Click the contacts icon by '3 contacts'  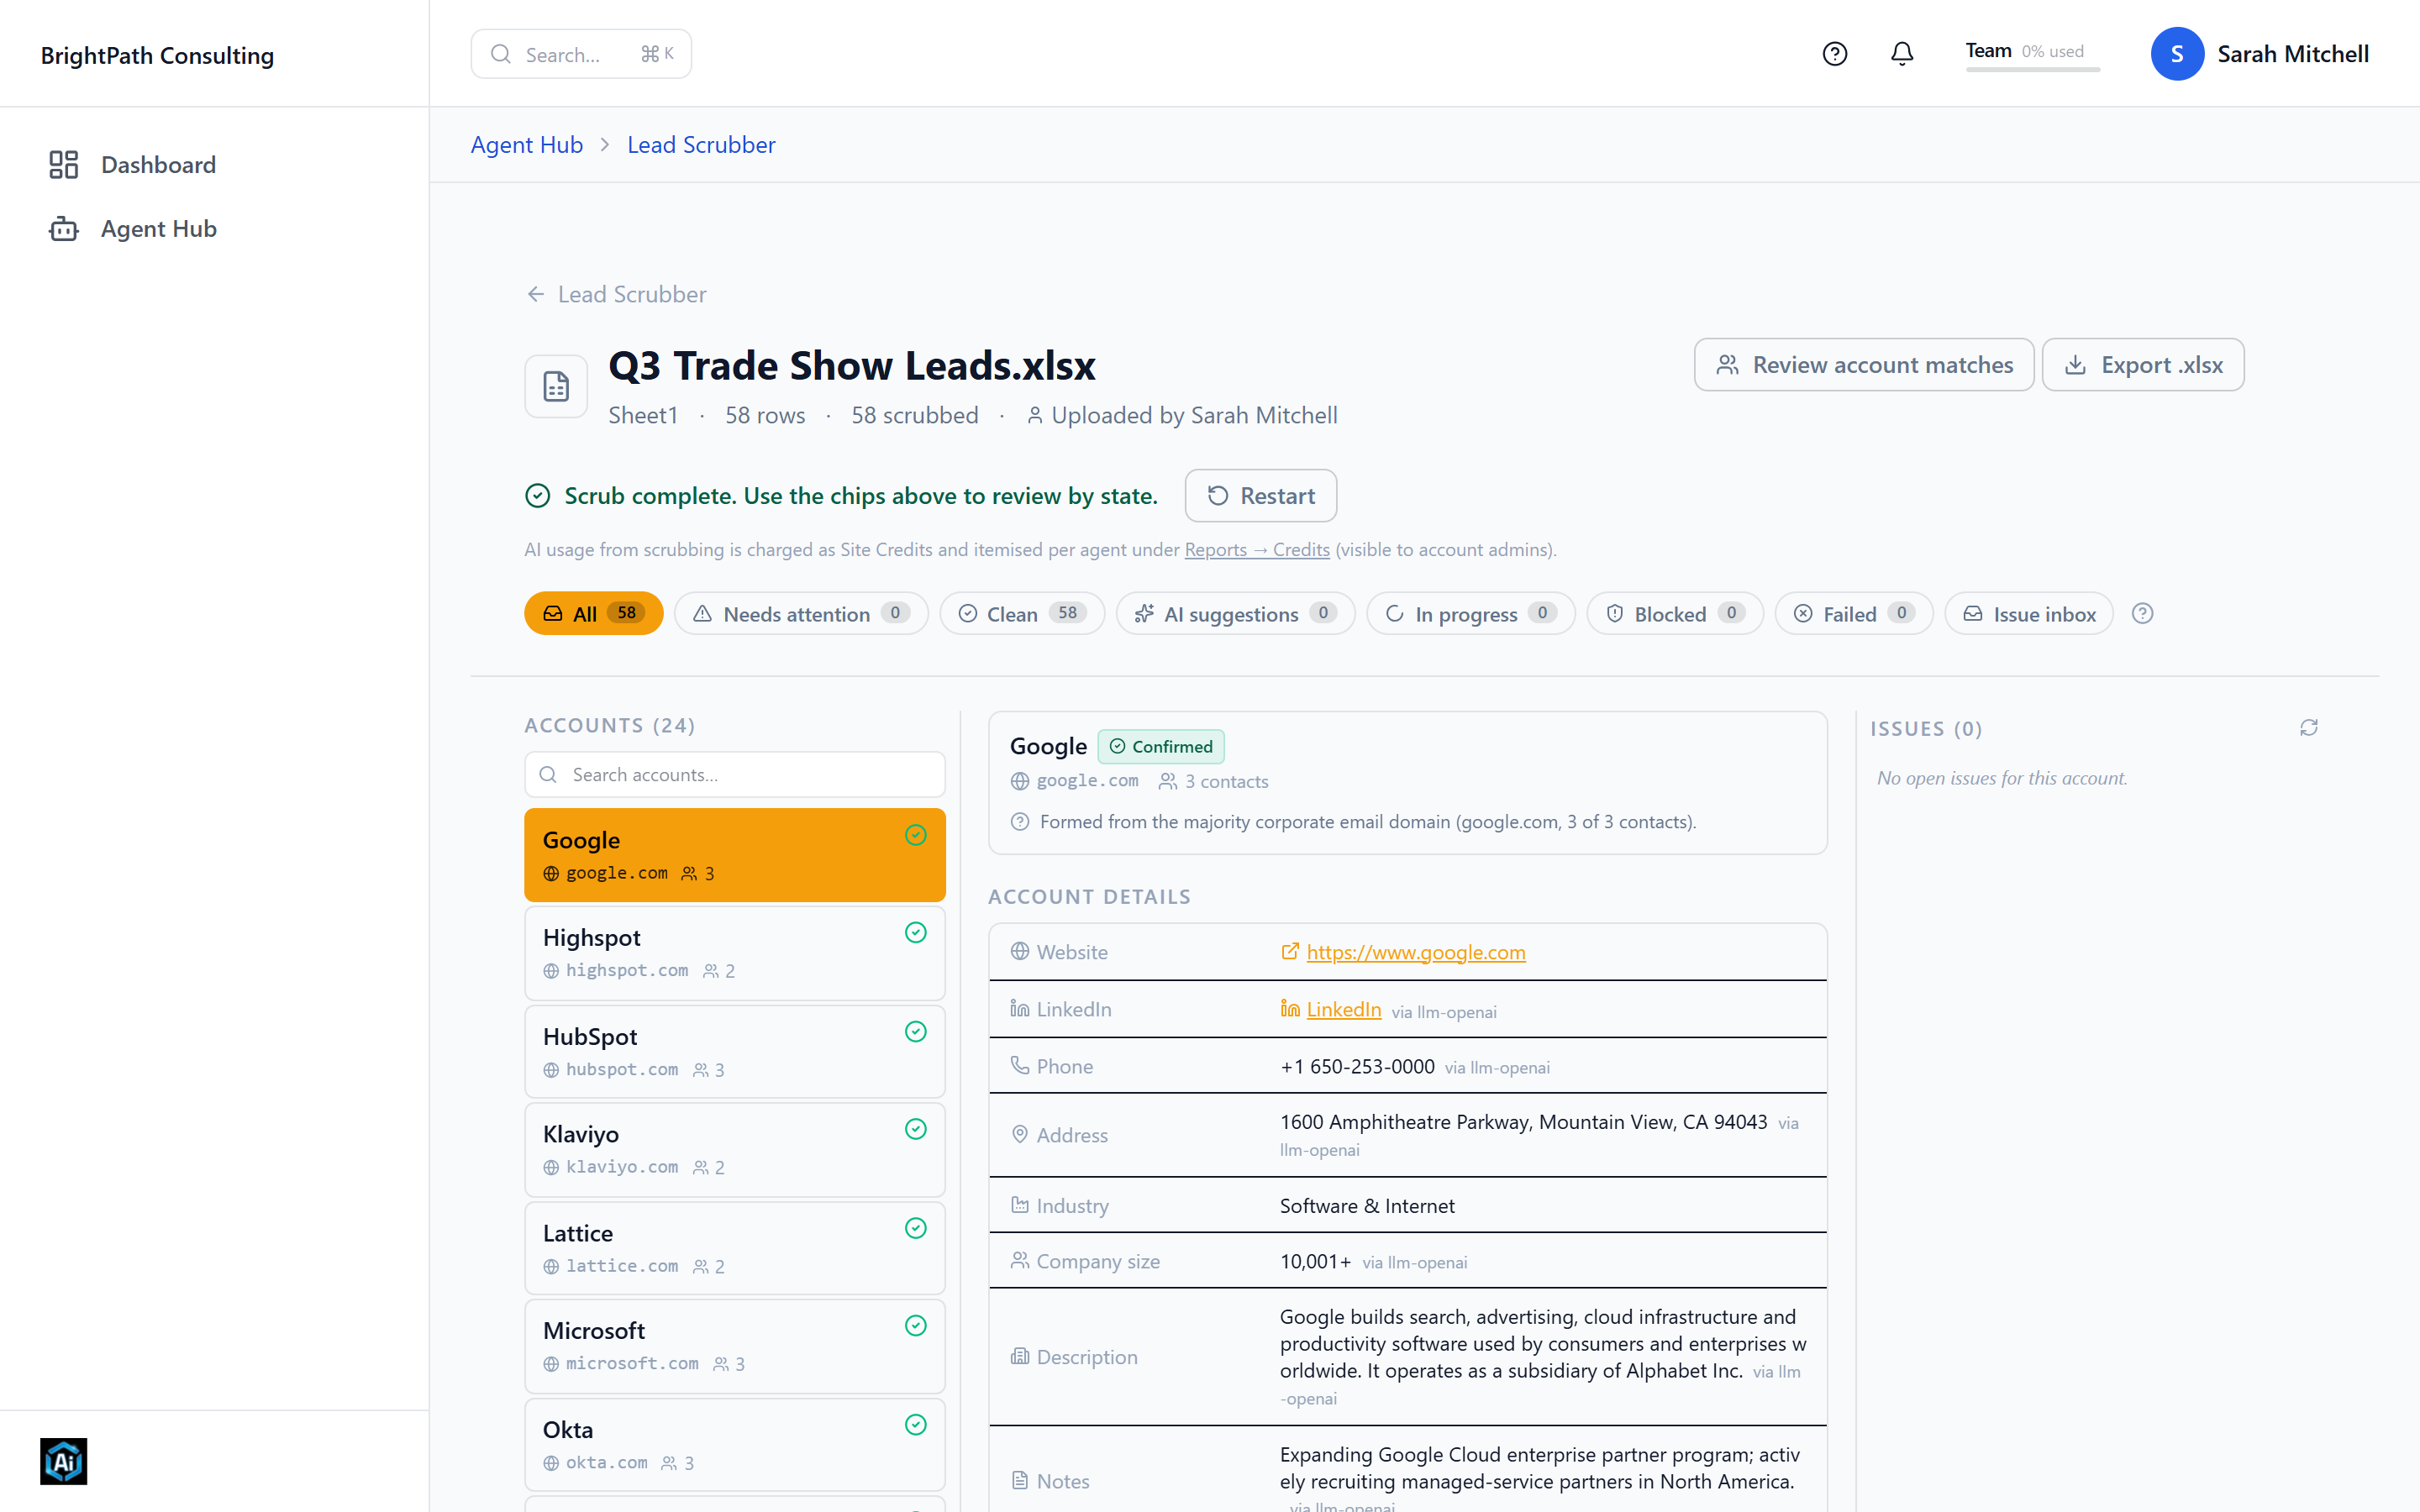pyautogui.click(x=1167, y=781)
